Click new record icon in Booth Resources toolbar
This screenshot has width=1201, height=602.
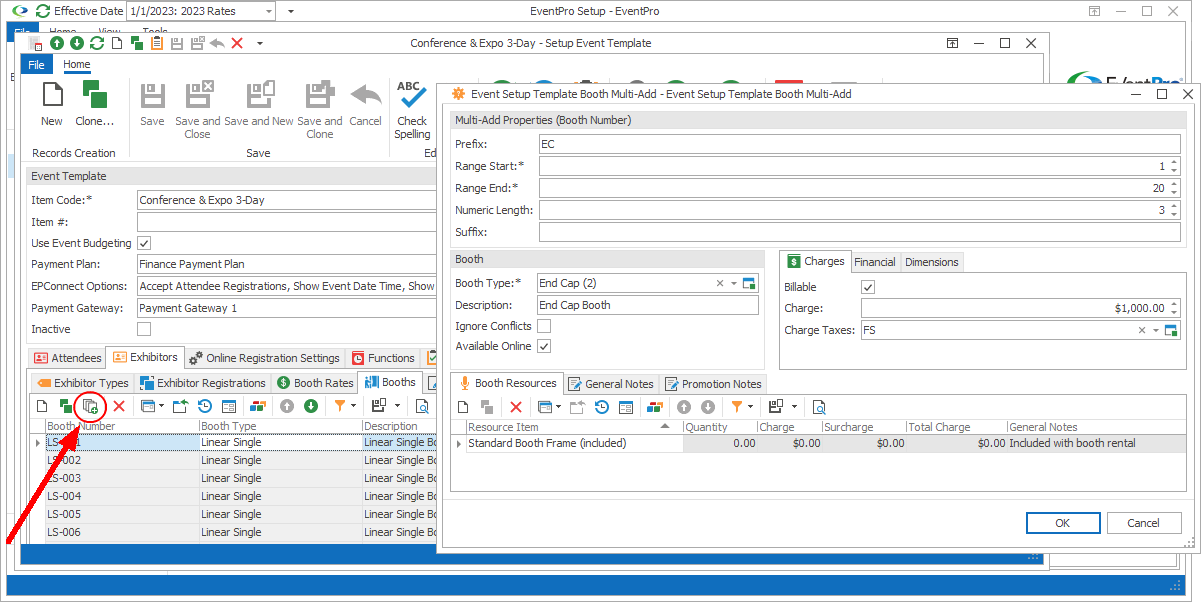[x=463, y=407]
